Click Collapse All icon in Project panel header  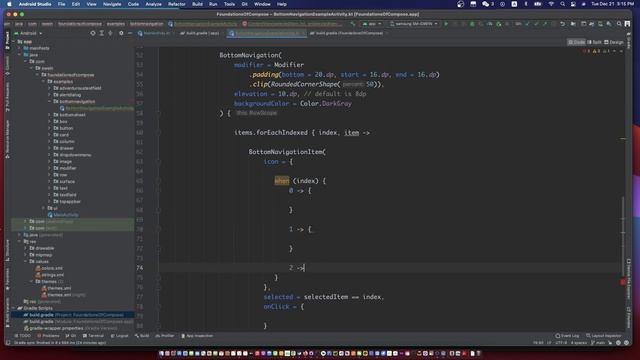110,33
